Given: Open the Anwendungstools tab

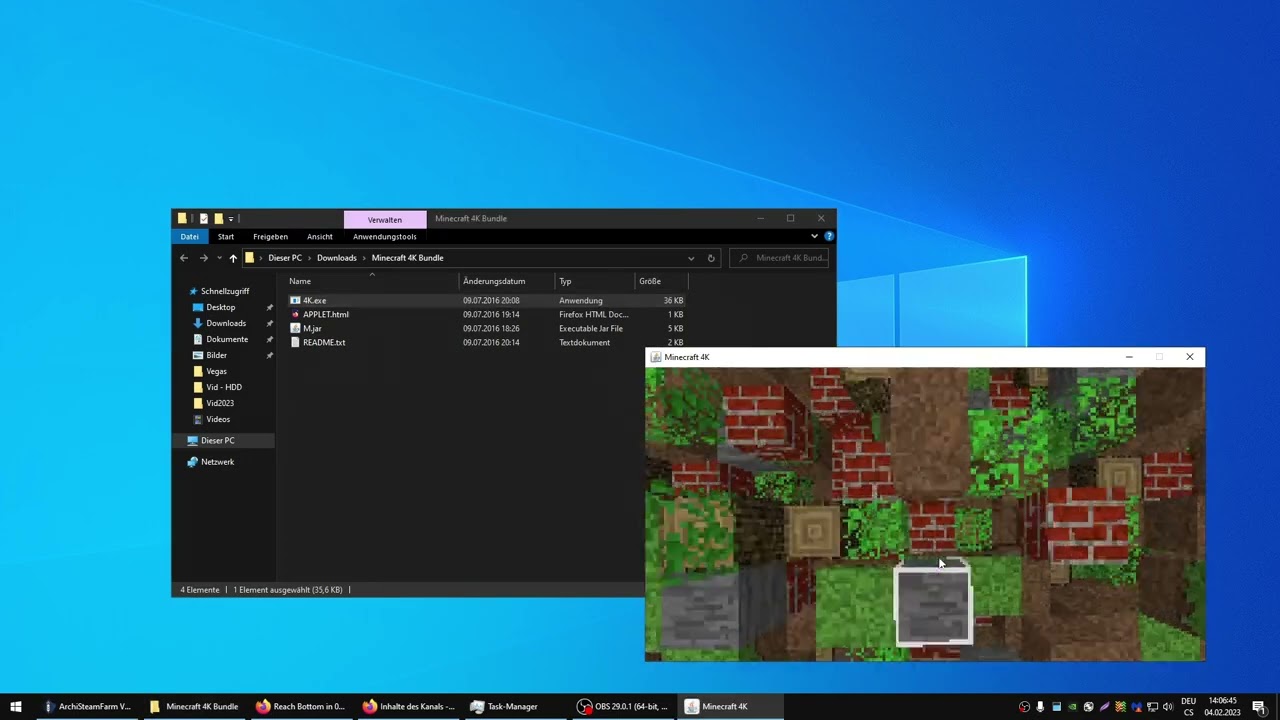Looking at the screenshot, I should point(385,236).
